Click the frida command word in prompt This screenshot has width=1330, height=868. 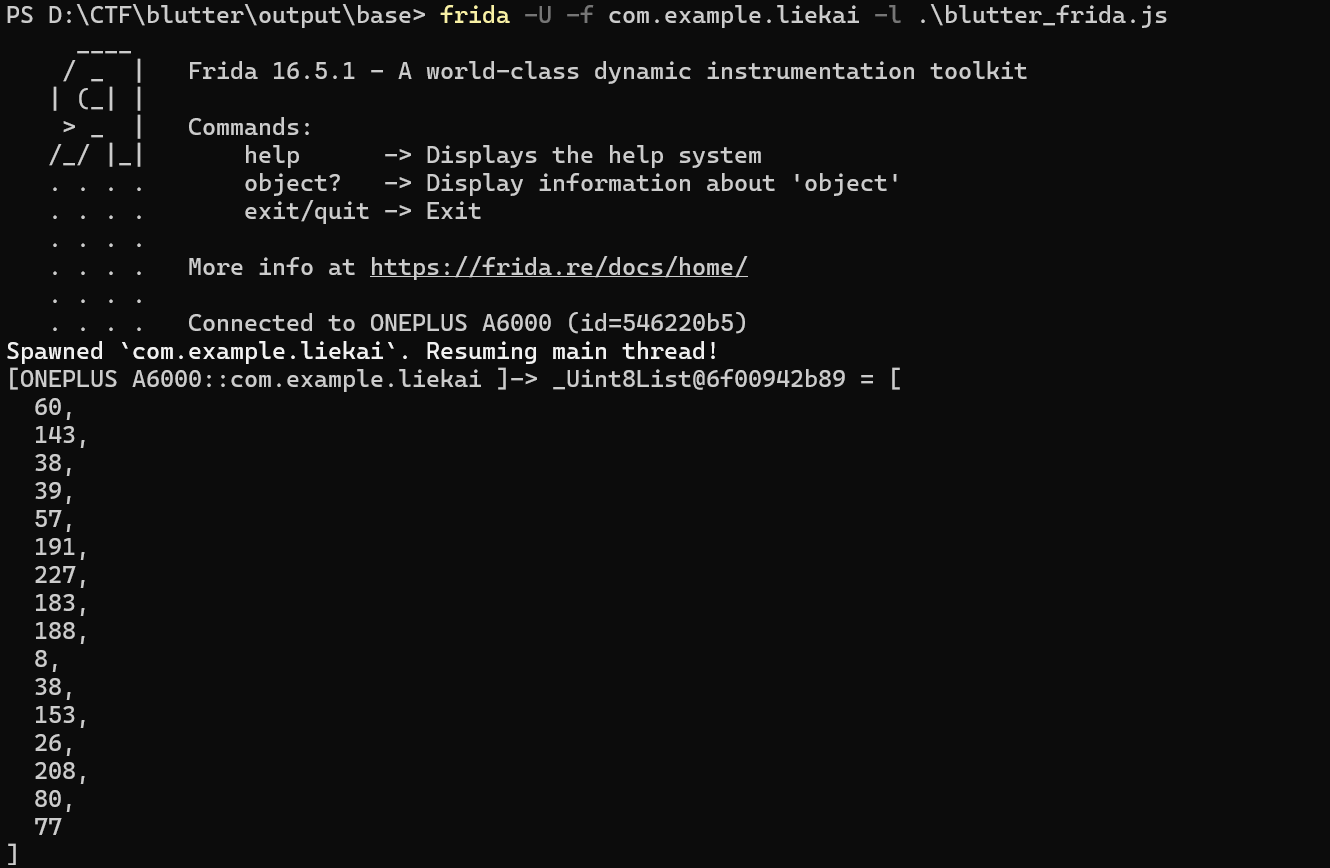click(475, 15)
